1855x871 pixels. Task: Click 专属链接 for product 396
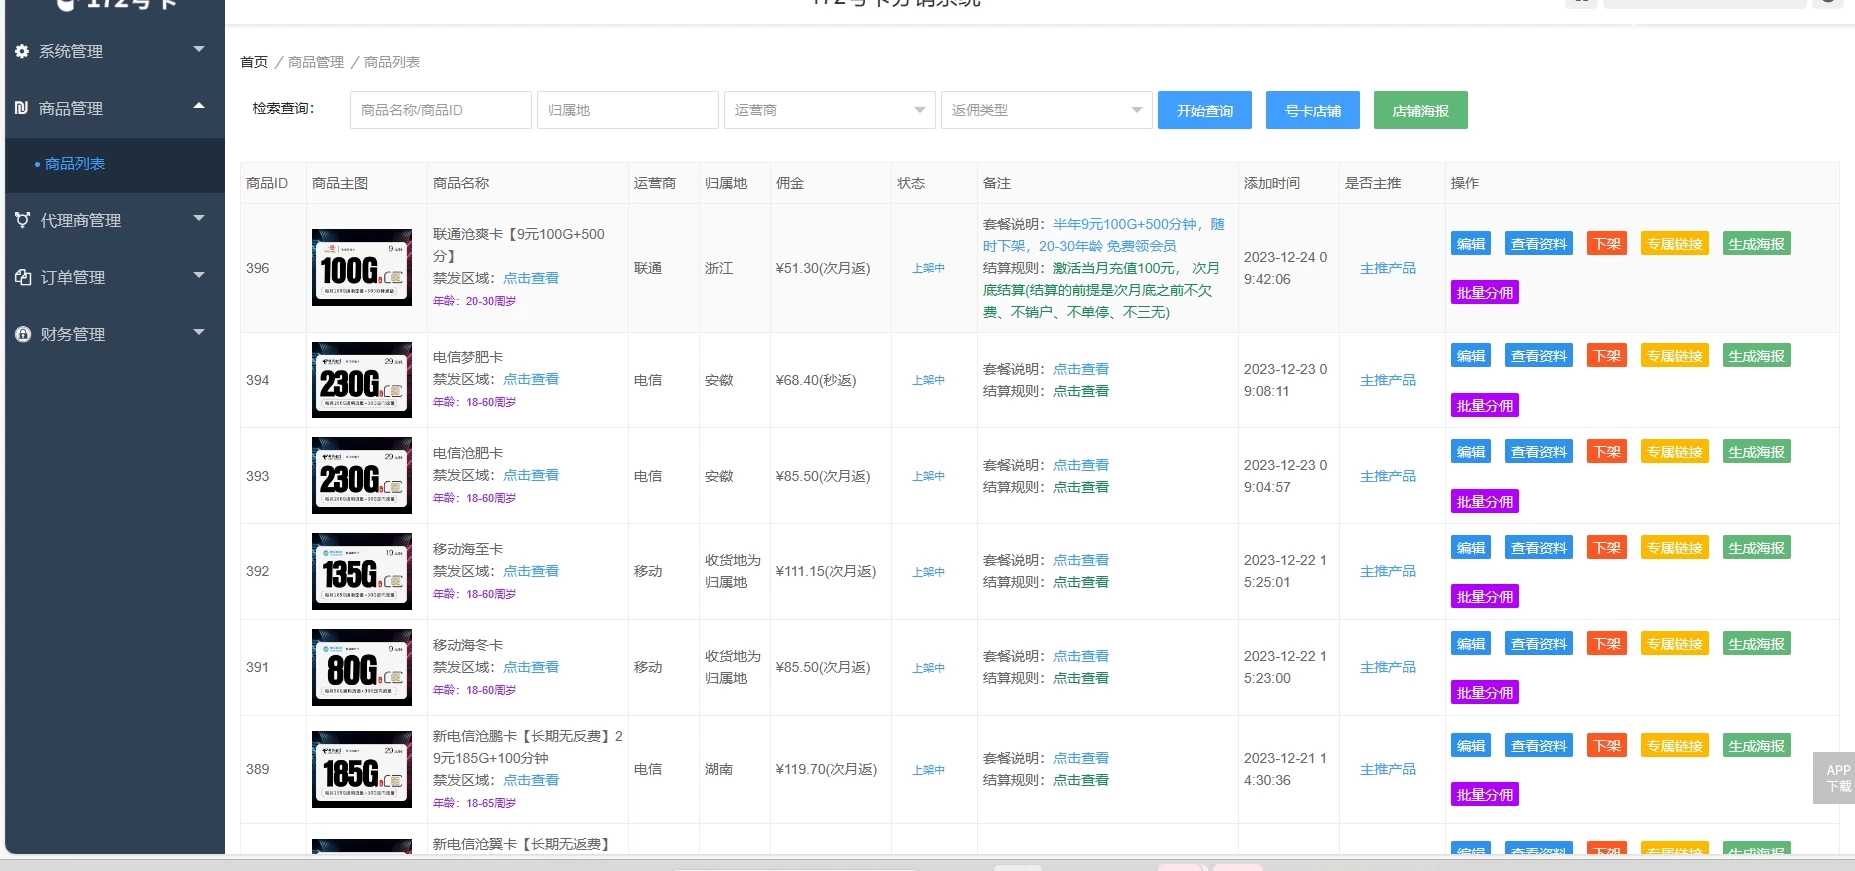1675,244
